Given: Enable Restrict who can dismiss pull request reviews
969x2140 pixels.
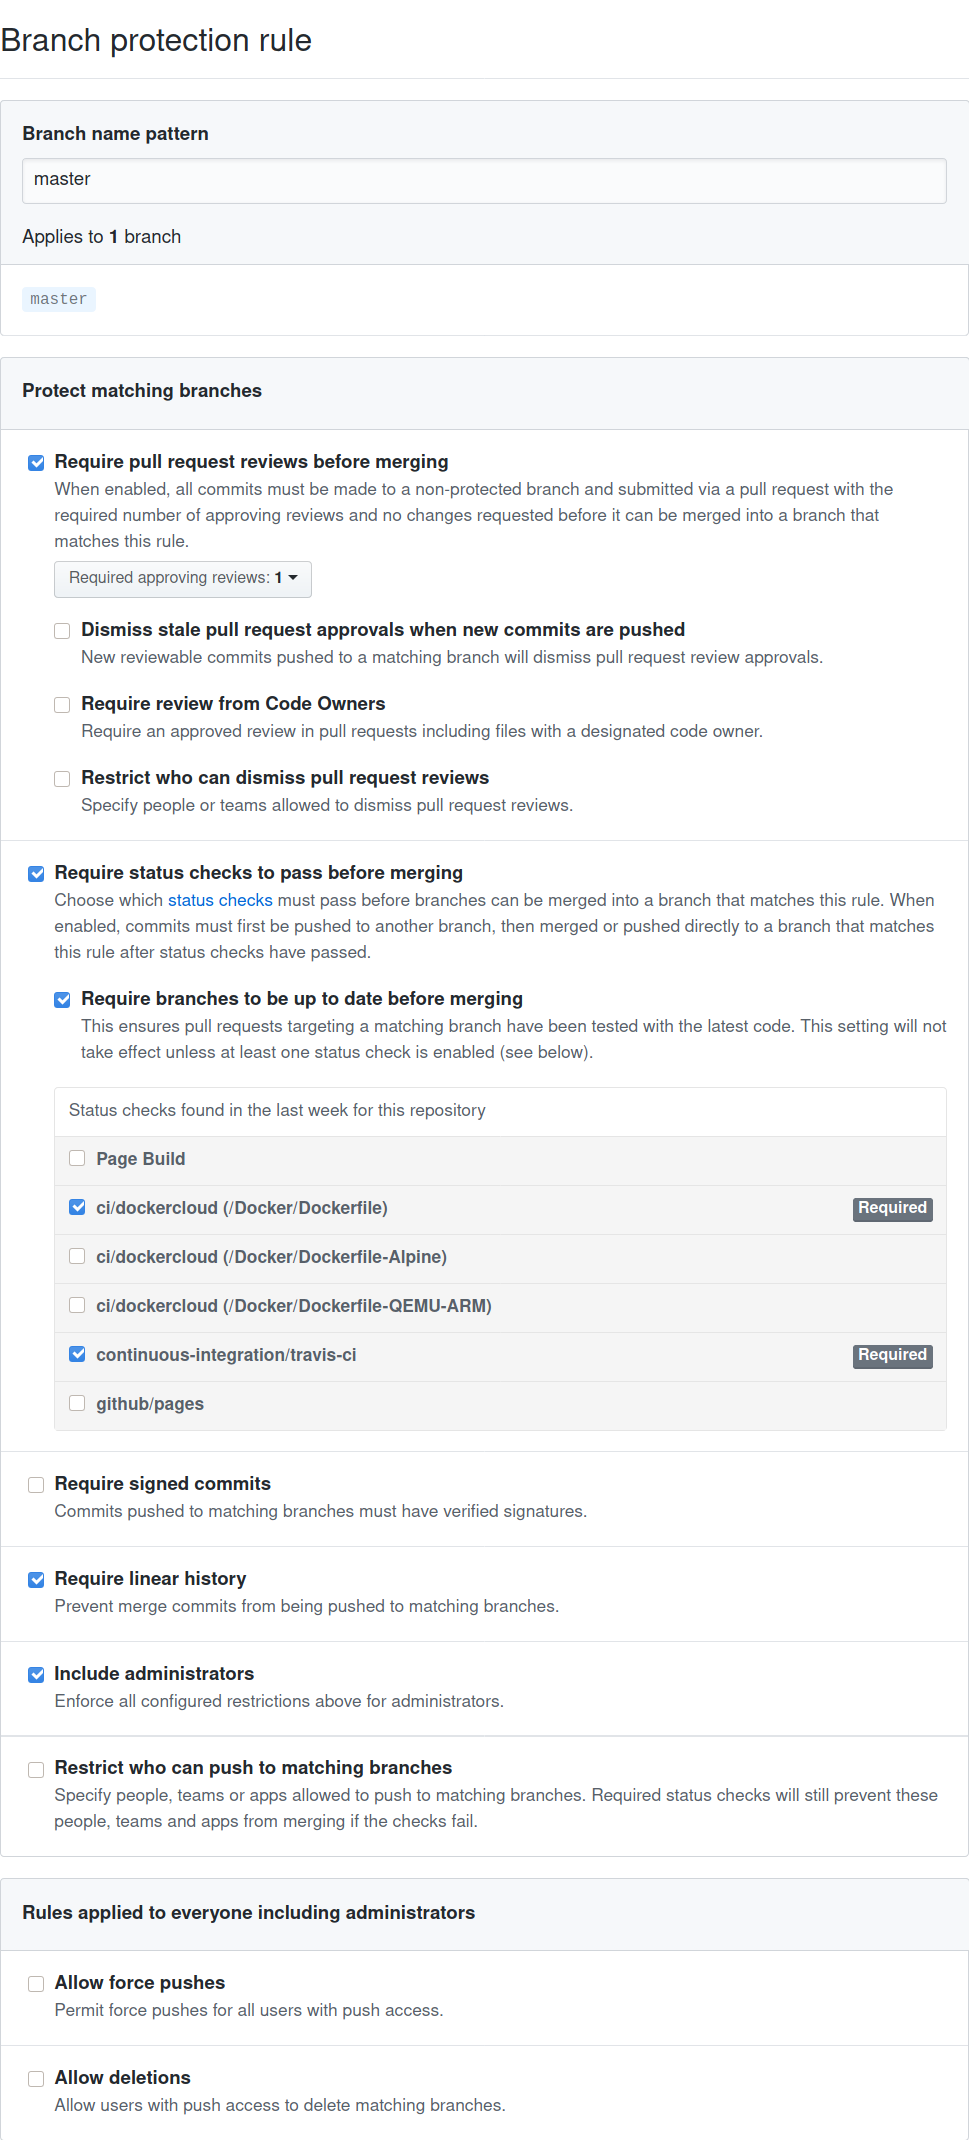Looking at the screenshot, I should tap(62, 779).
